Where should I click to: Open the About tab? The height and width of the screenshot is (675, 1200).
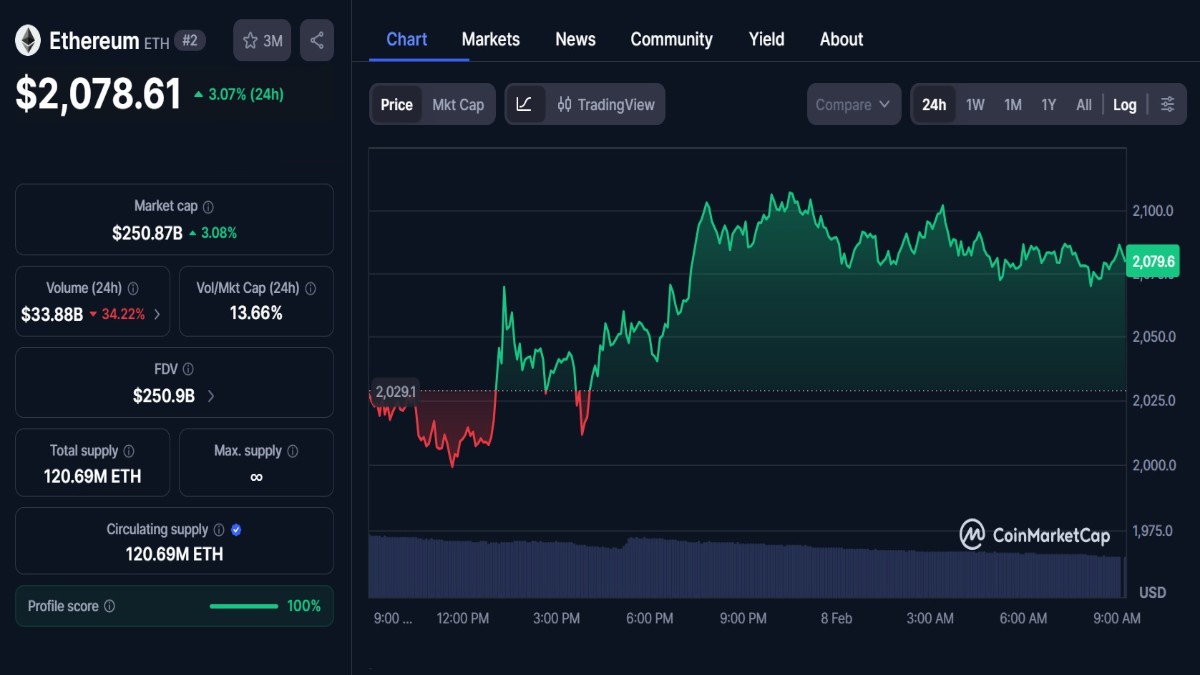[x=841, y=39]
